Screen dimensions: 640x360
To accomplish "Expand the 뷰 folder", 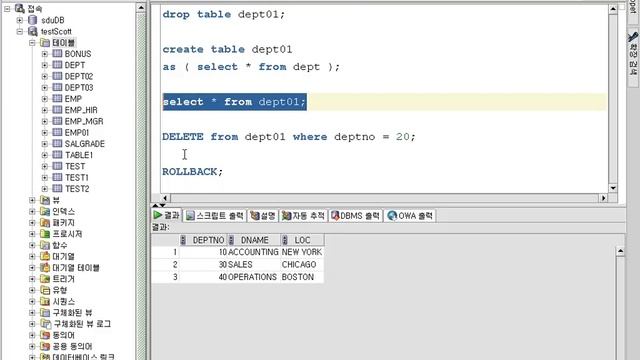I will (32, 200).
